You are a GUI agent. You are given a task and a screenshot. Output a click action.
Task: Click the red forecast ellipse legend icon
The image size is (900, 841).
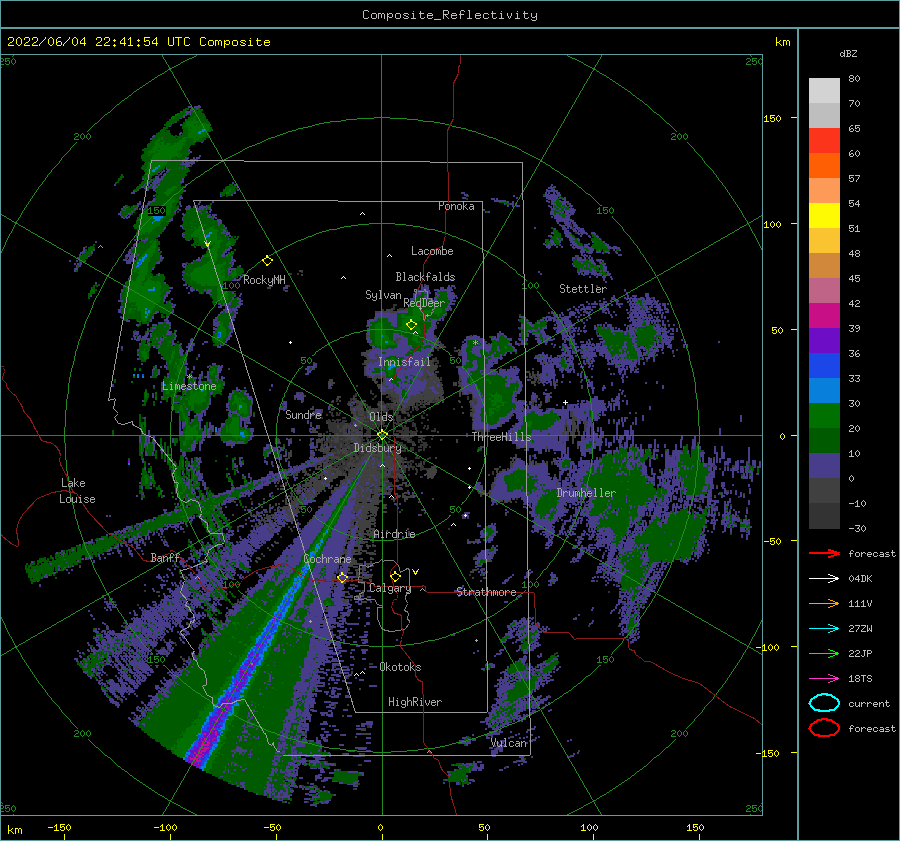click(824, 728)
